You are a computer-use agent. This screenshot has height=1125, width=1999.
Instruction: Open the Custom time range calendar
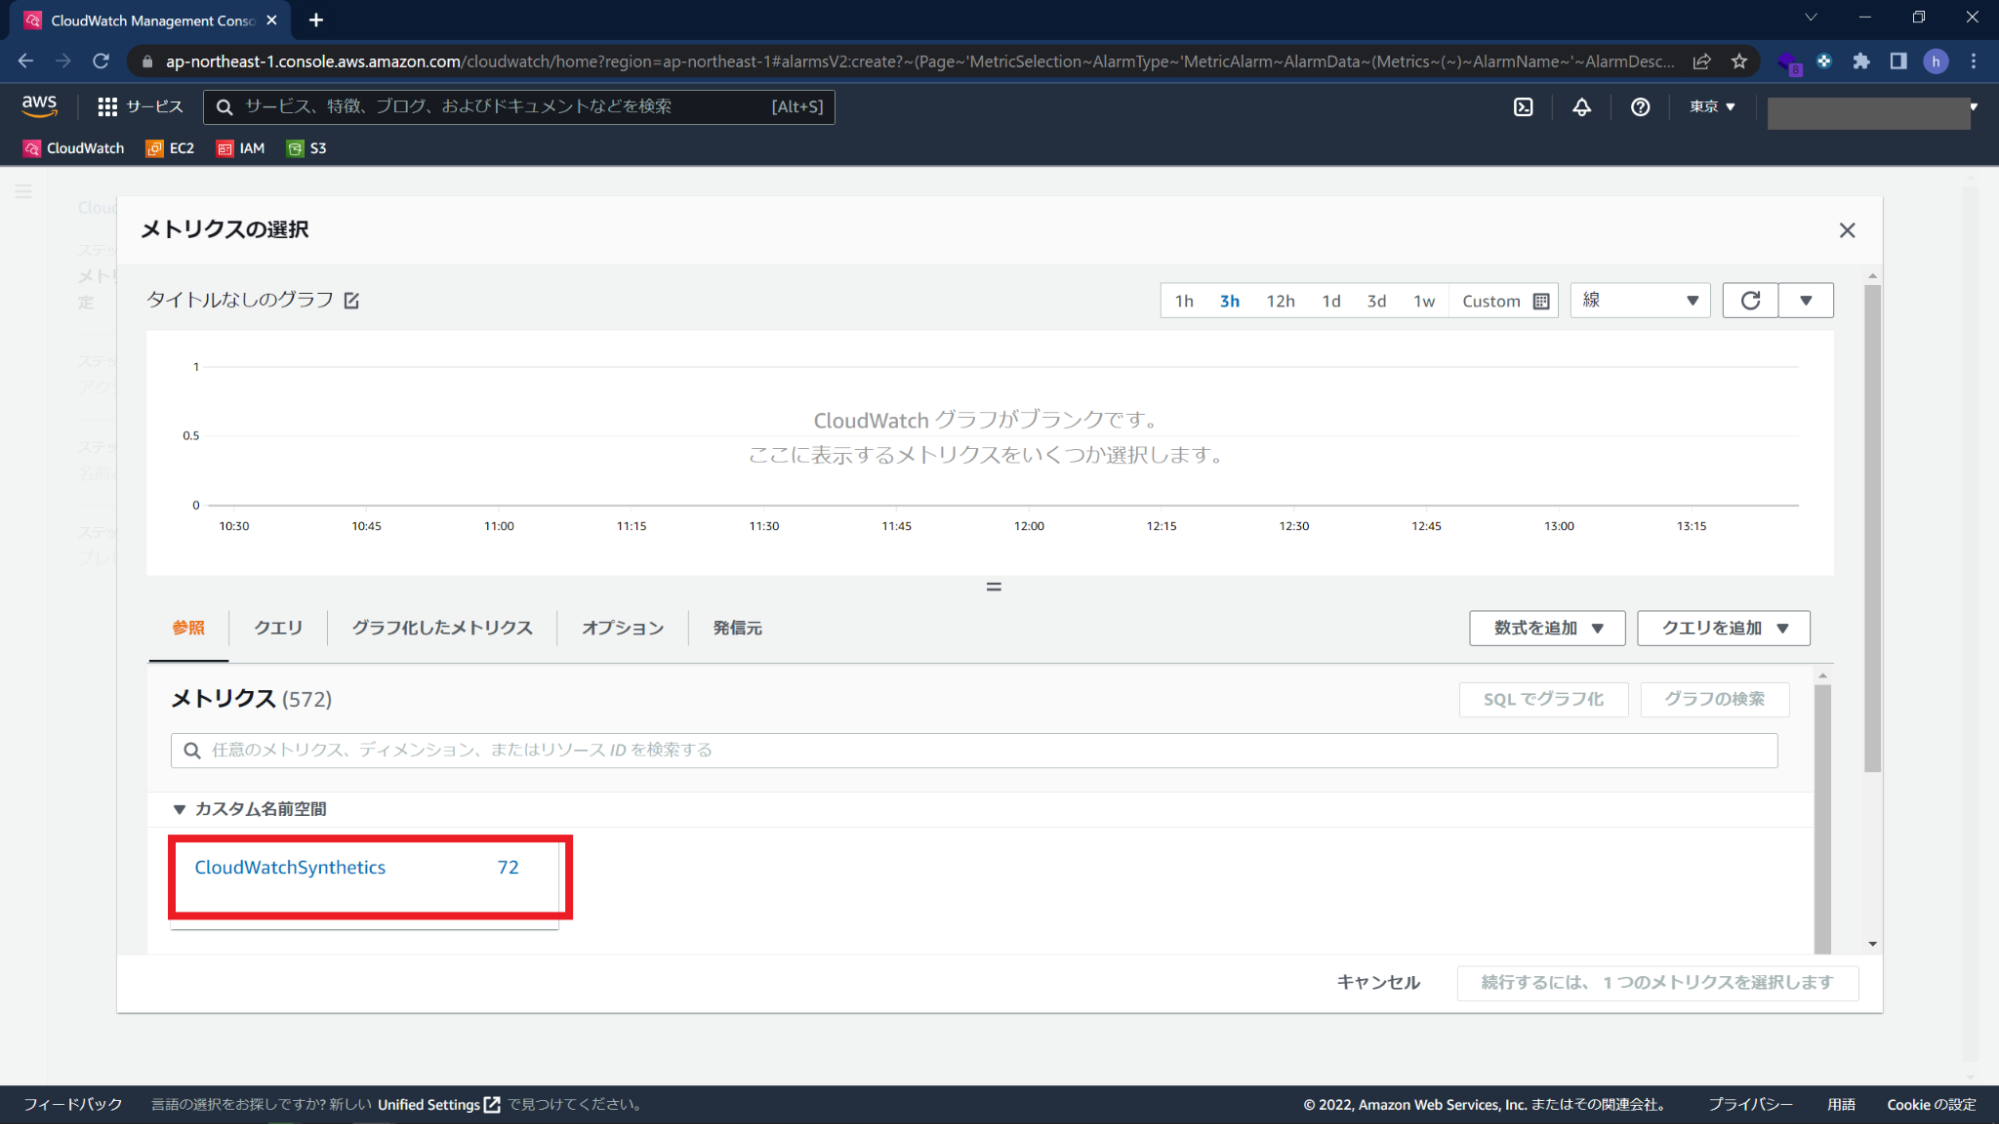coord(1505,301)
